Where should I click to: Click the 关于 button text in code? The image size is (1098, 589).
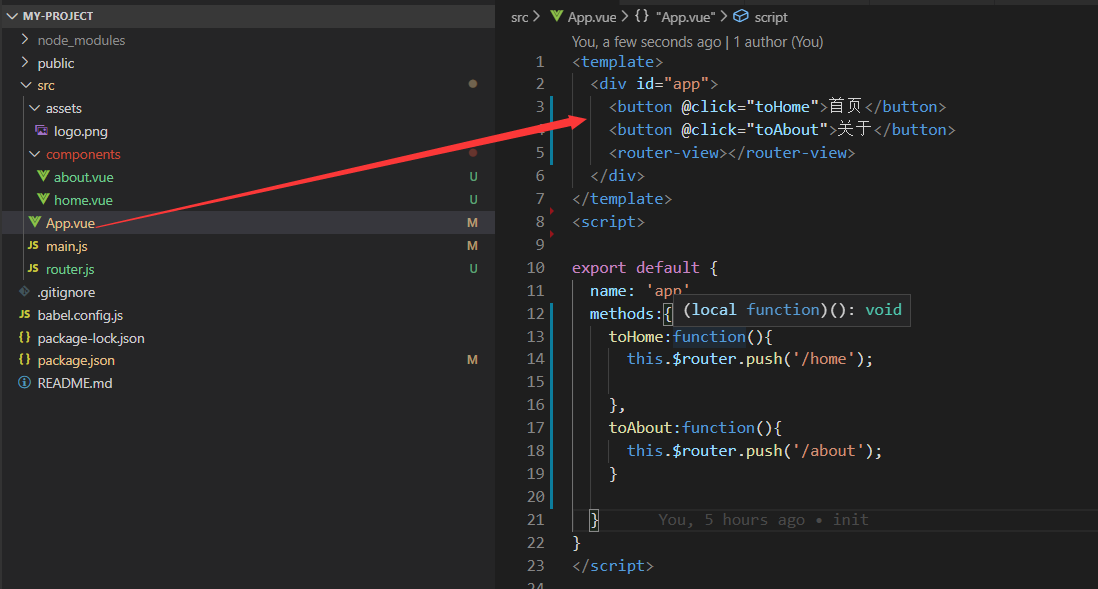(855, 130)
